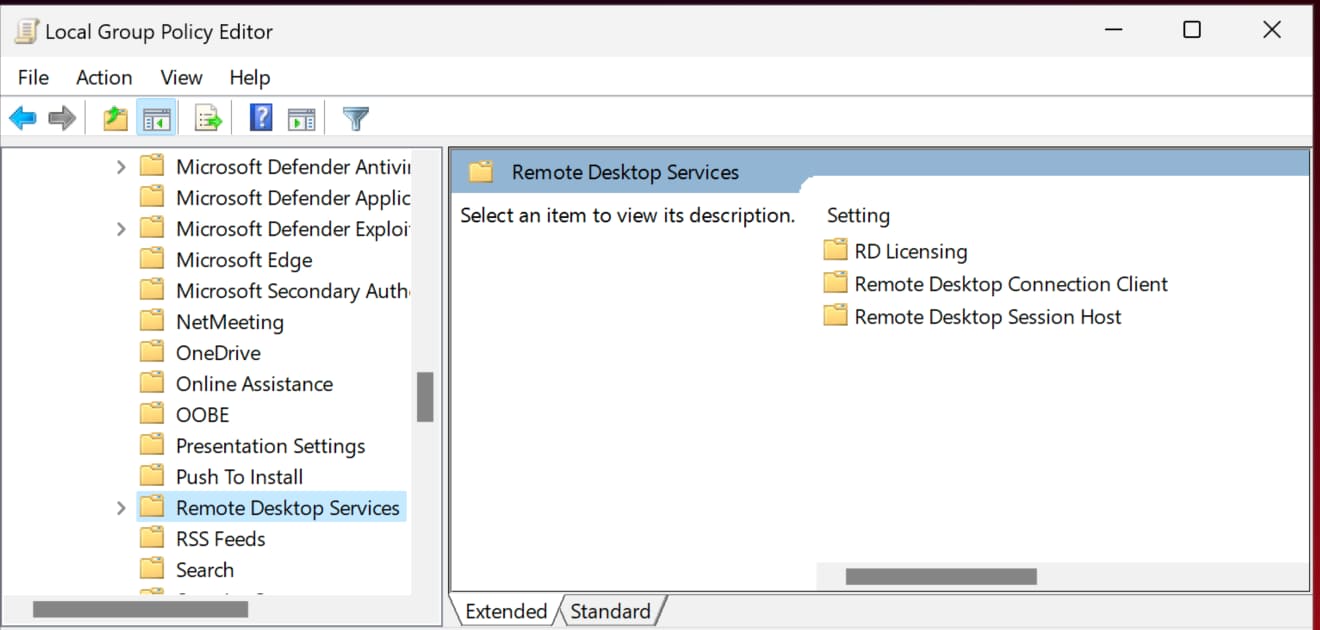Toggle Show/Hide Console Tree icon
The image size is (1320, 630).
pyautogui.click(x=157, y=119)
